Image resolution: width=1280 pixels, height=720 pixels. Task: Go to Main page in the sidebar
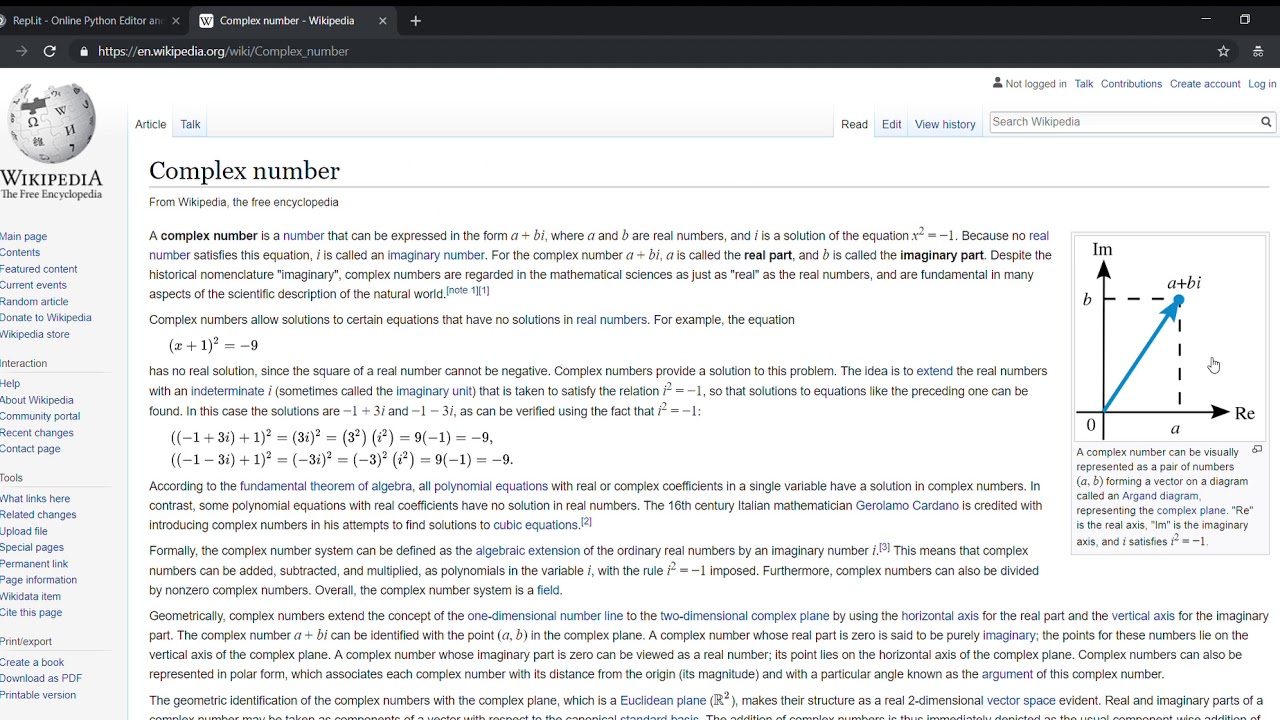24,237
